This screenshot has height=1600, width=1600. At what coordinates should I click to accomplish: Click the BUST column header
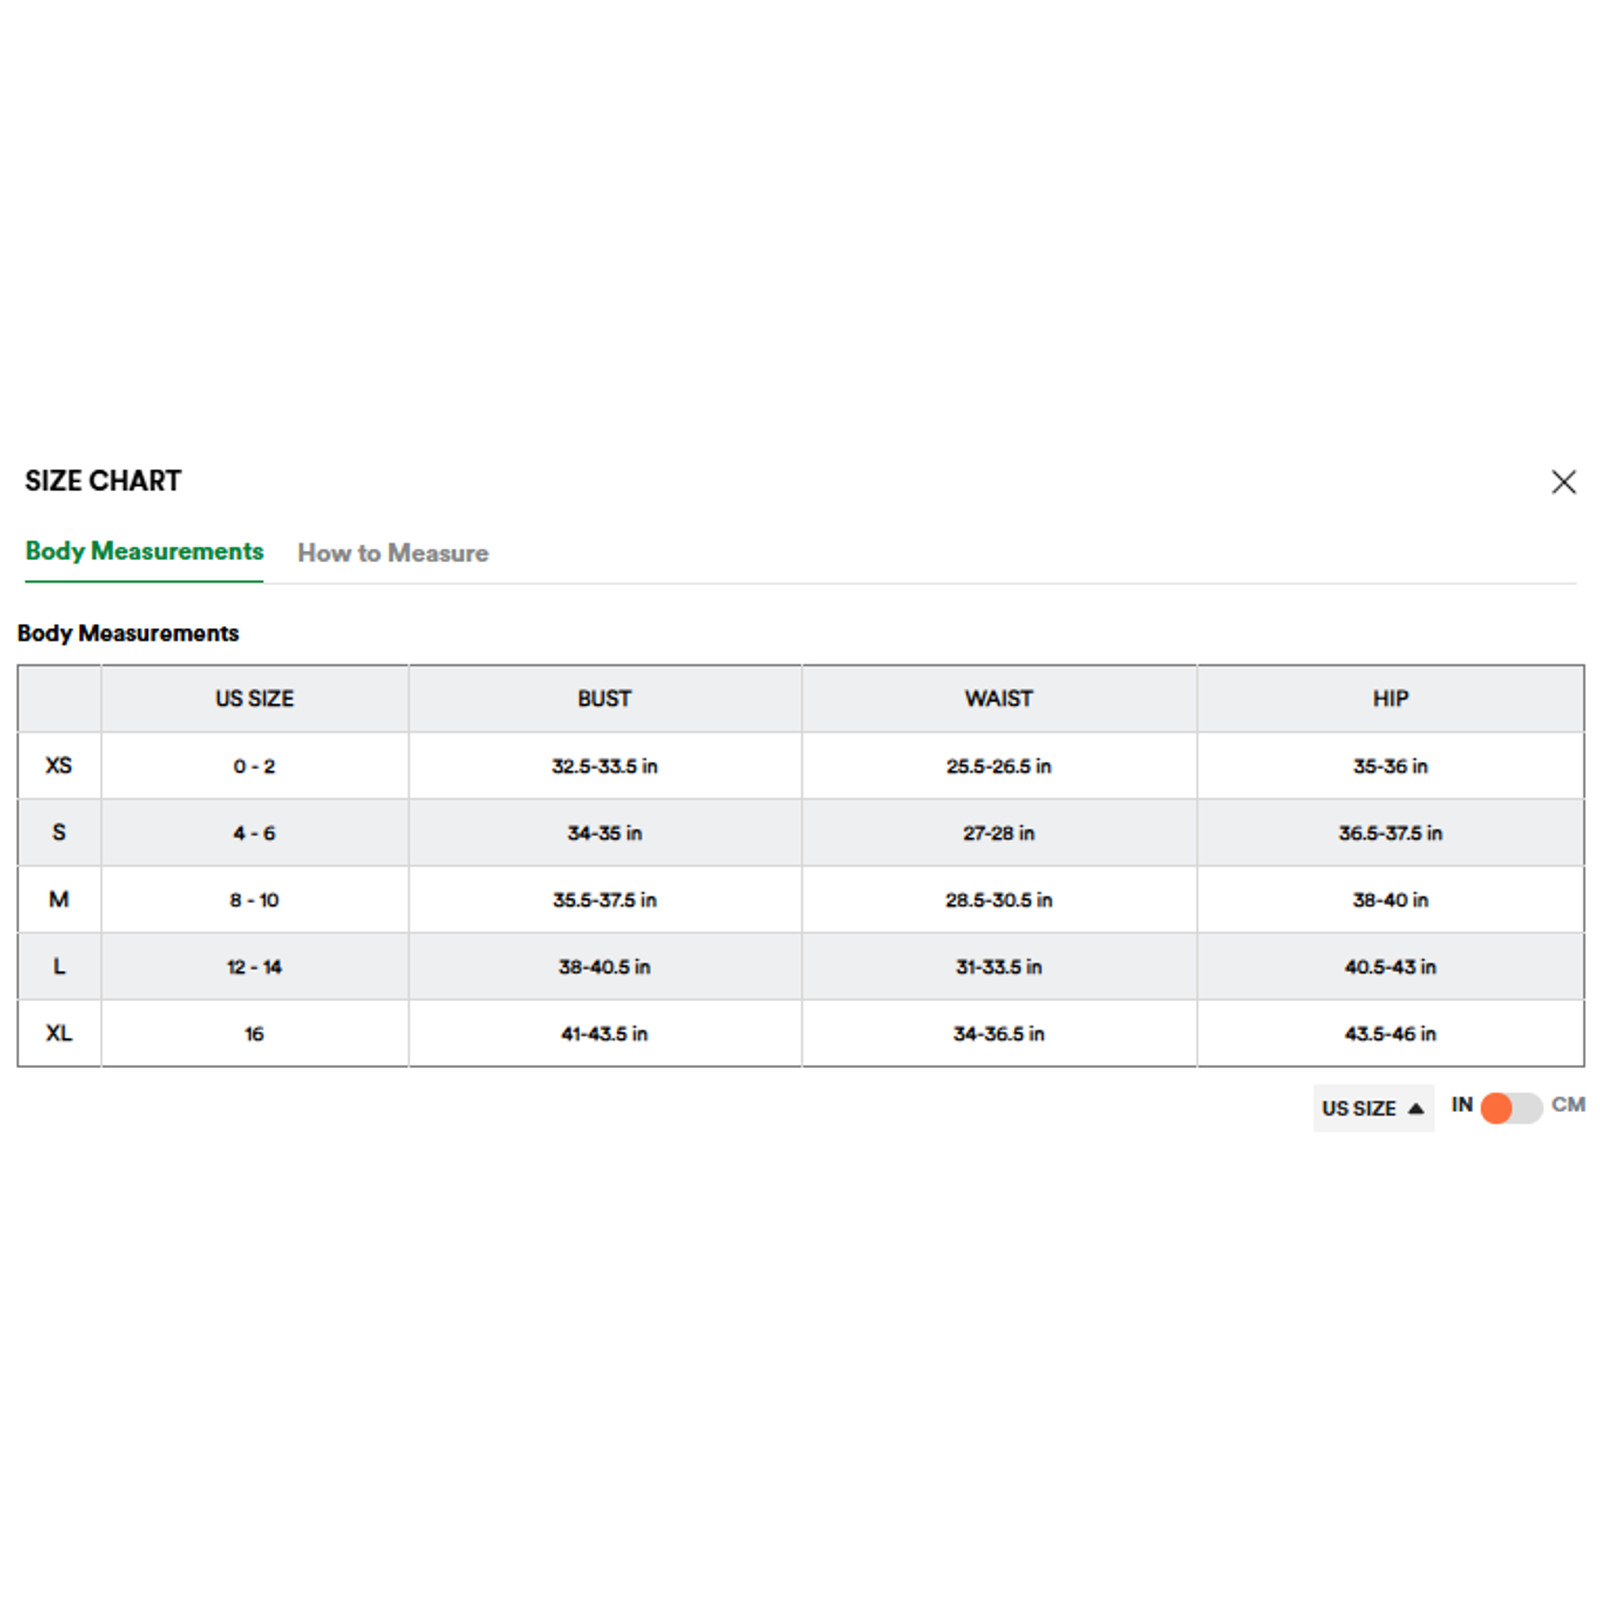(x=604, y=699)
